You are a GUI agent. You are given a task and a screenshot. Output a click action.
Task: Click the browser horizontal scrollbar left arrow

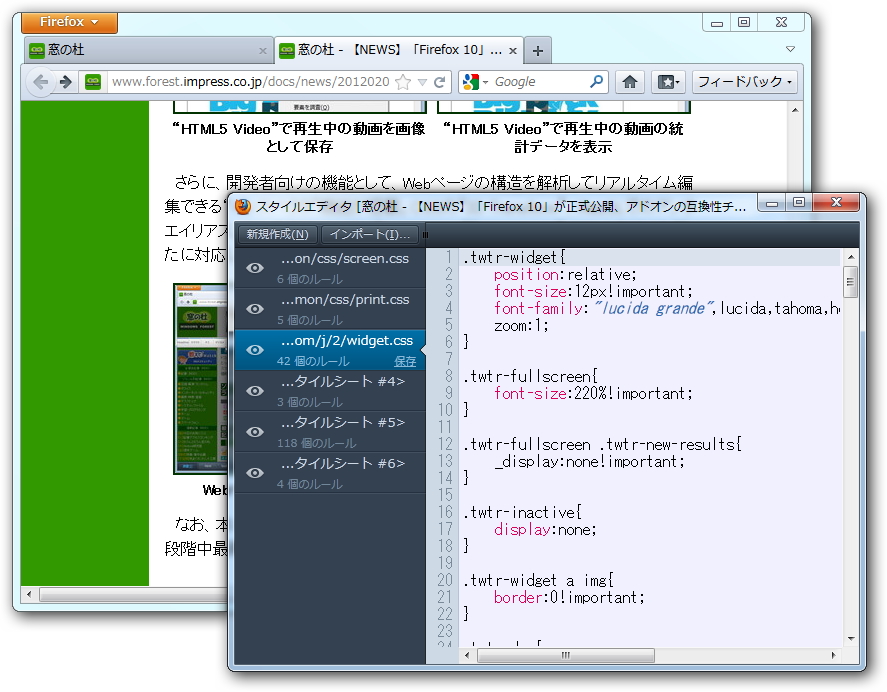[x=29, y=594]
